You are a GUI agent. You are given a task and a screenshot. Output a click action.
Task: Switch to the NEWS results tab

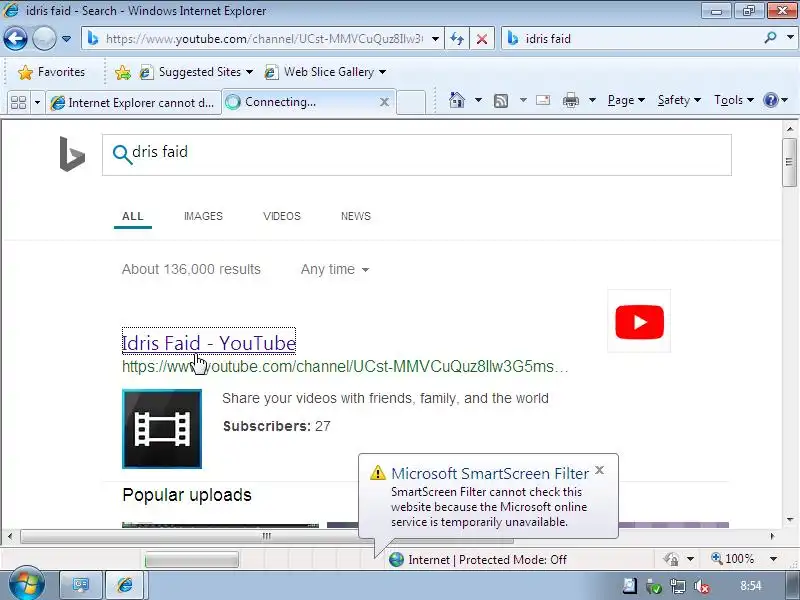click(x=356, y=216)
